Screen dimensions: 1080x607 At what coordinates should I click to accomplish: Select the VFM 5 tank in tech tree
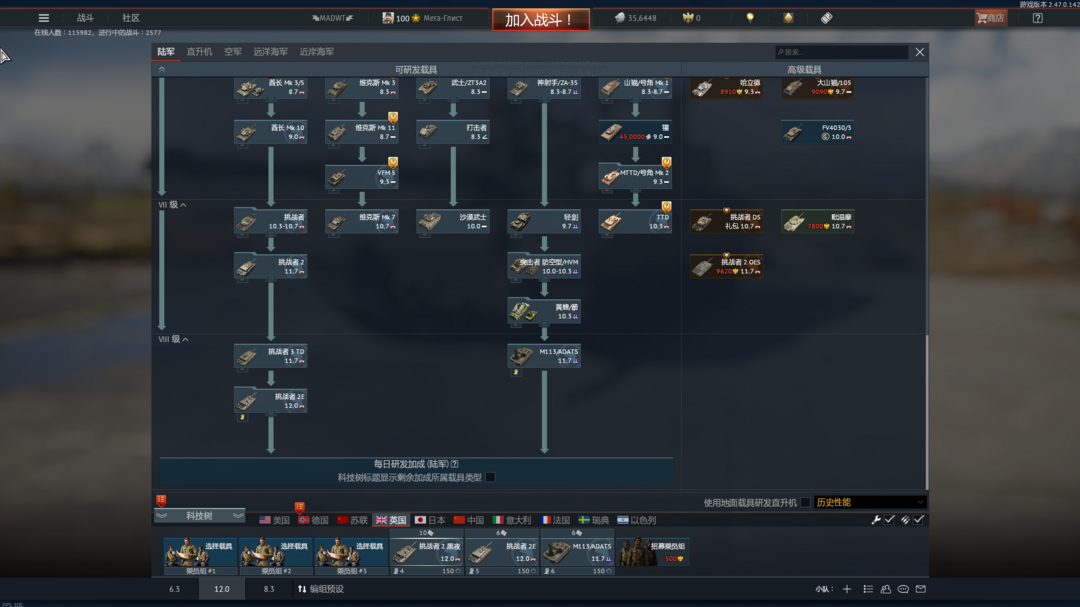point(362,177)
